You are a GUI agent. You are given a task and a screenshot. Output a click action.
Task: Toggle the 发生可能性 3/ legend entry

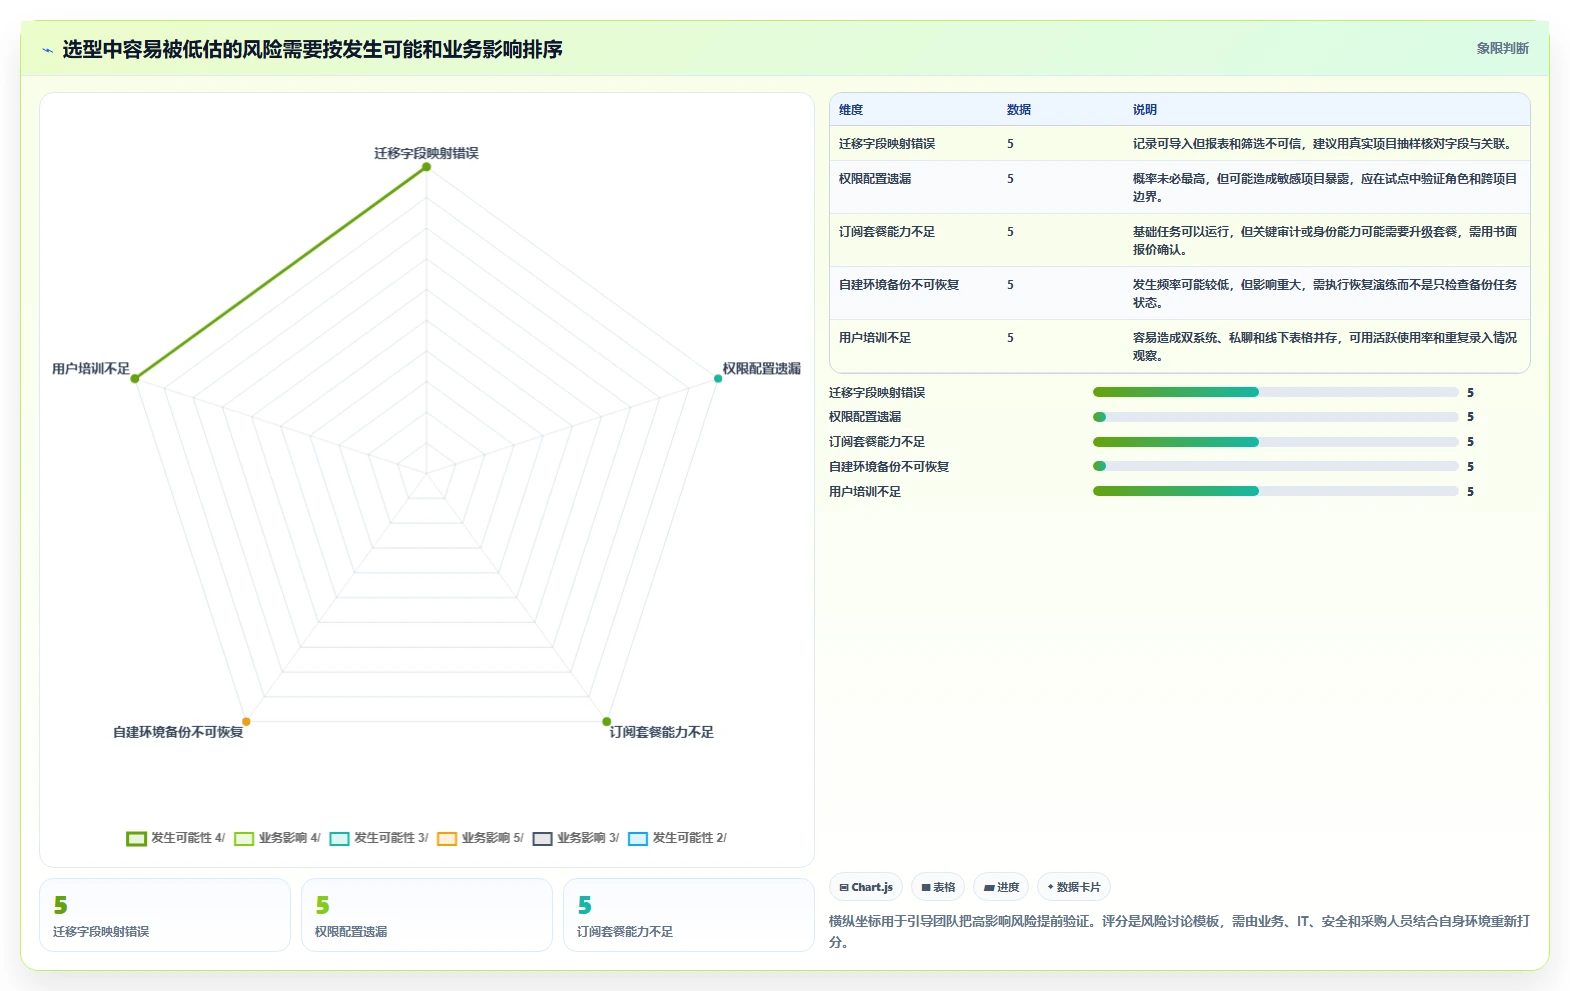click(x=379, y=838)
